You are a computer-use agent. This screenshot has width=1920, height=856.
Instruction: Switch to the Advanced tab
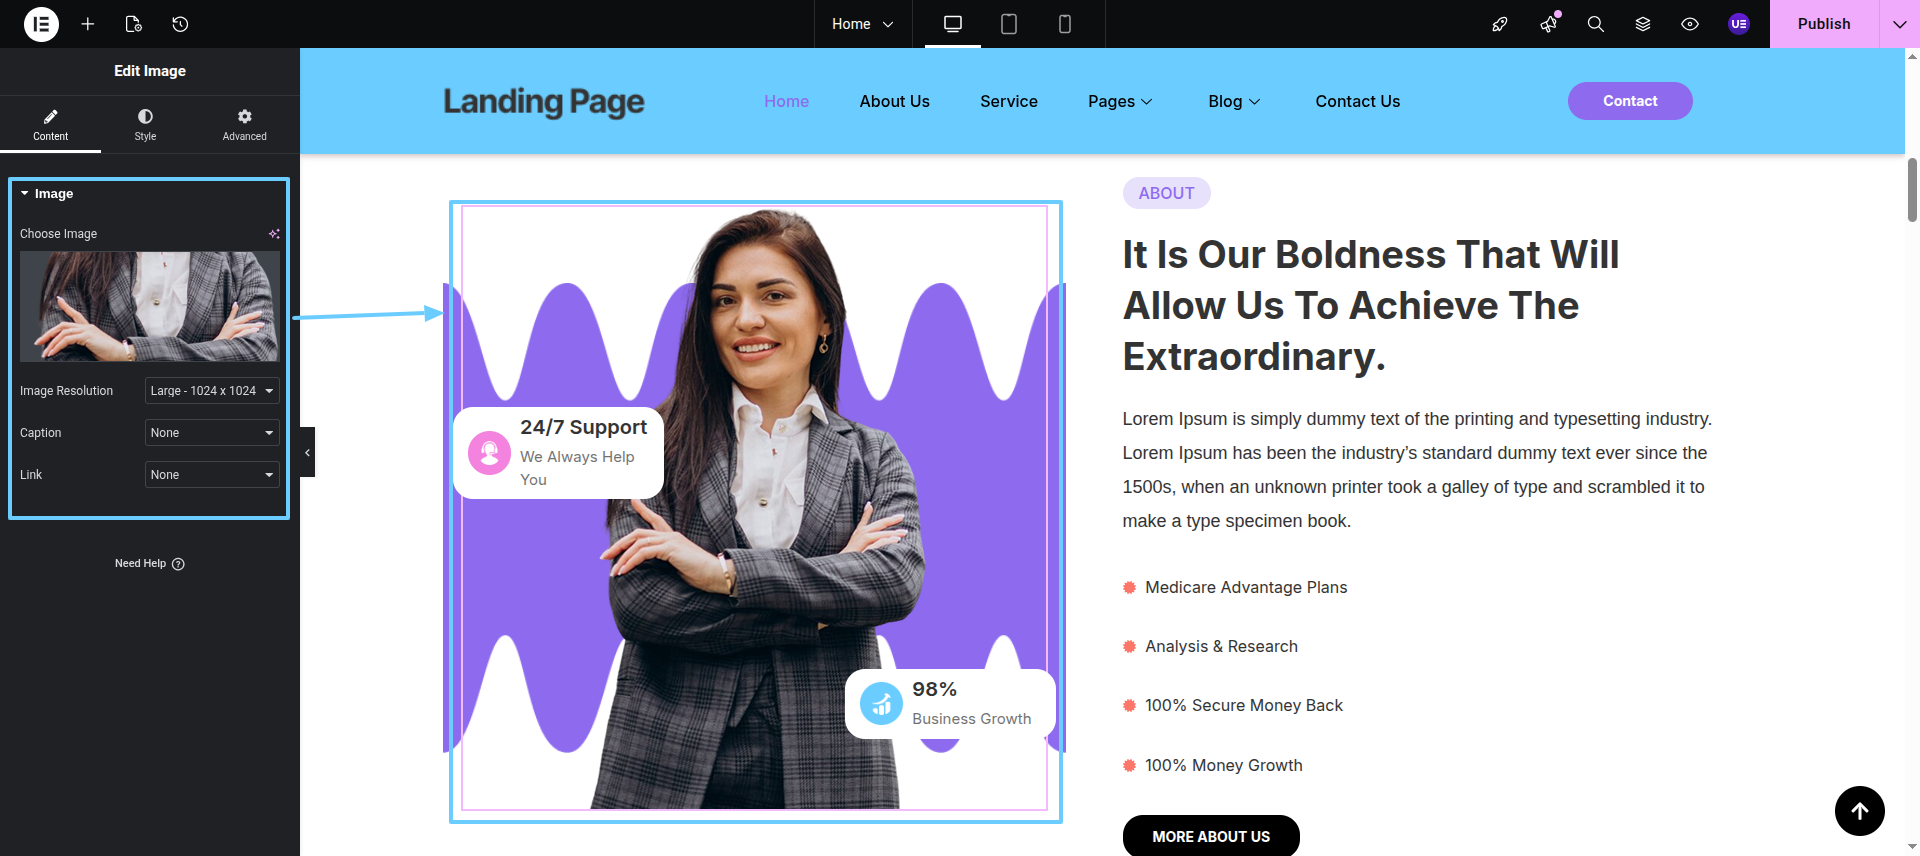click(x=245, y=124)
